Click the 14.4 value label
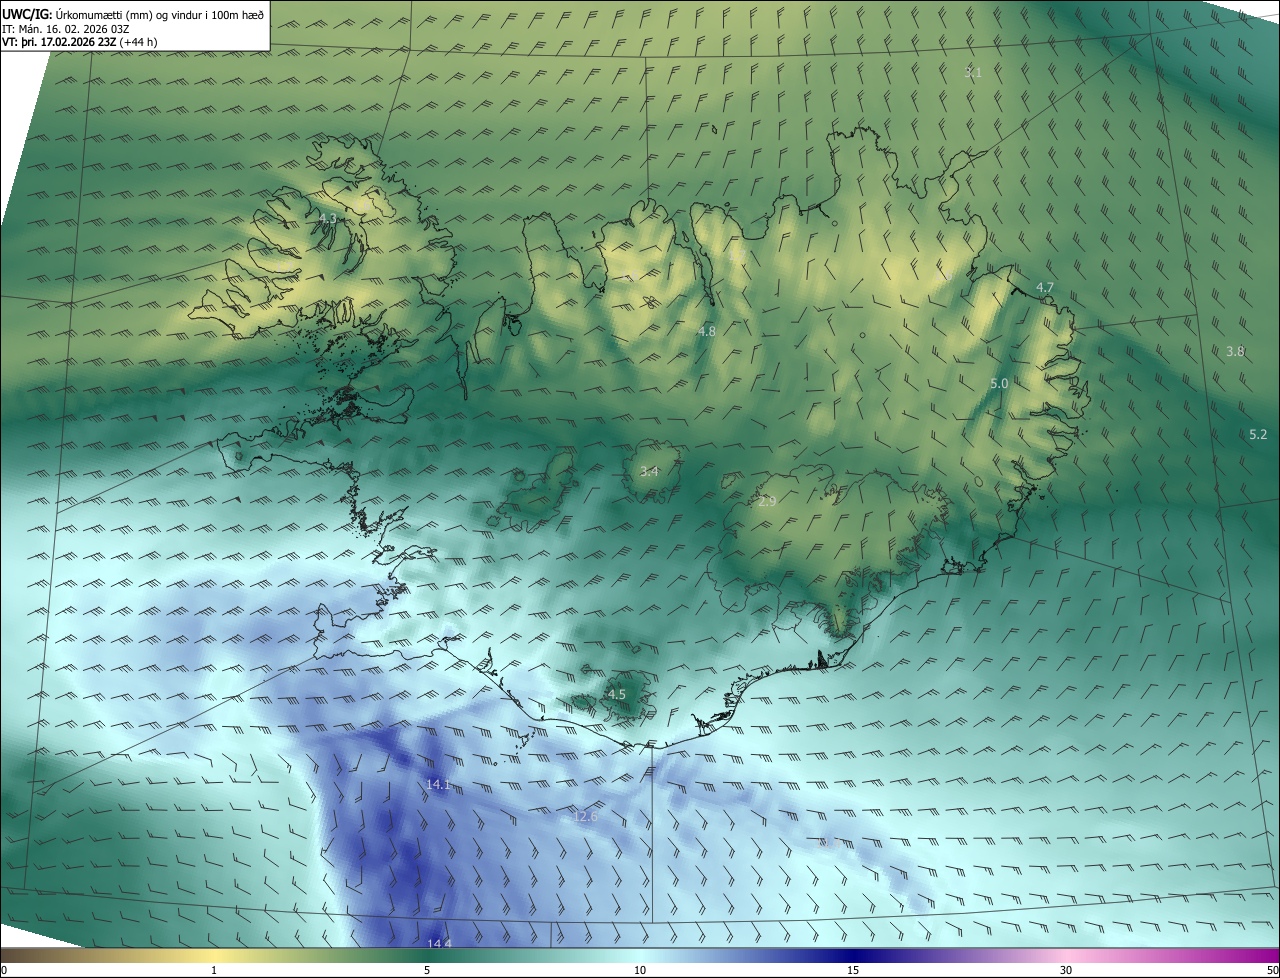The width and height of the screenshot is (1280, 978). [x=439, y=944]
